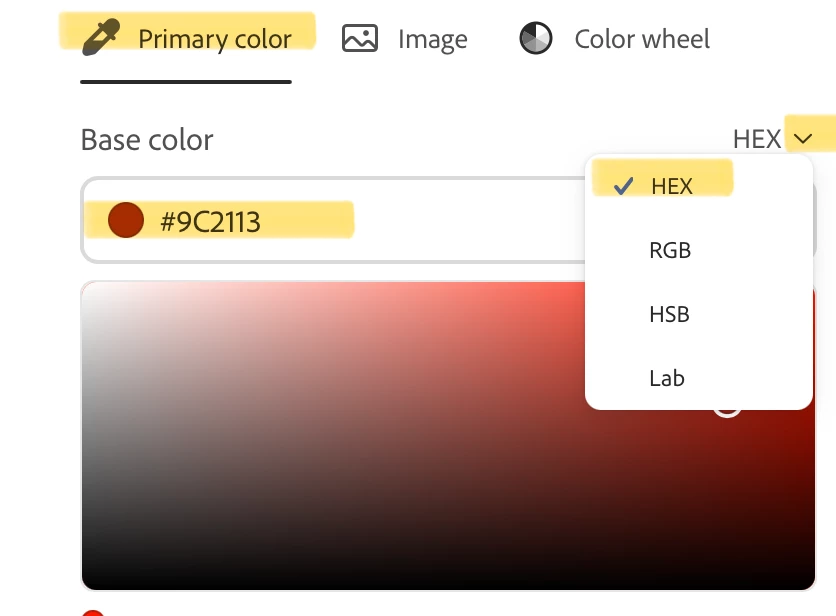
Task: Switch to the Primary color tab
Action: click(x=187, y=39)
